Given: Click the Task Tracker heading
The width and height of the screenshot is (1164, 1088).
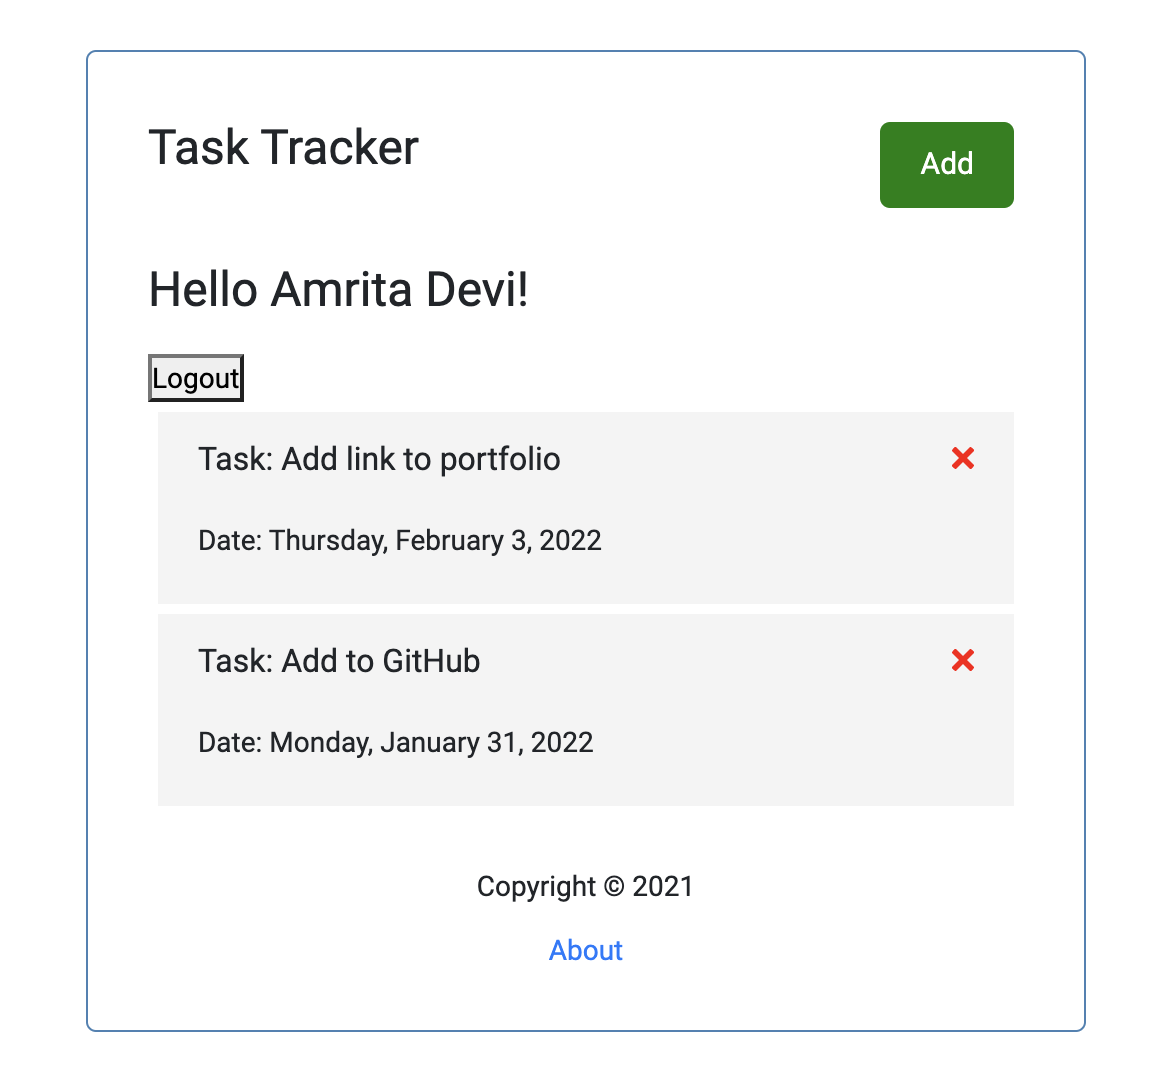Looking at the screenshot, I should [284, 147].
